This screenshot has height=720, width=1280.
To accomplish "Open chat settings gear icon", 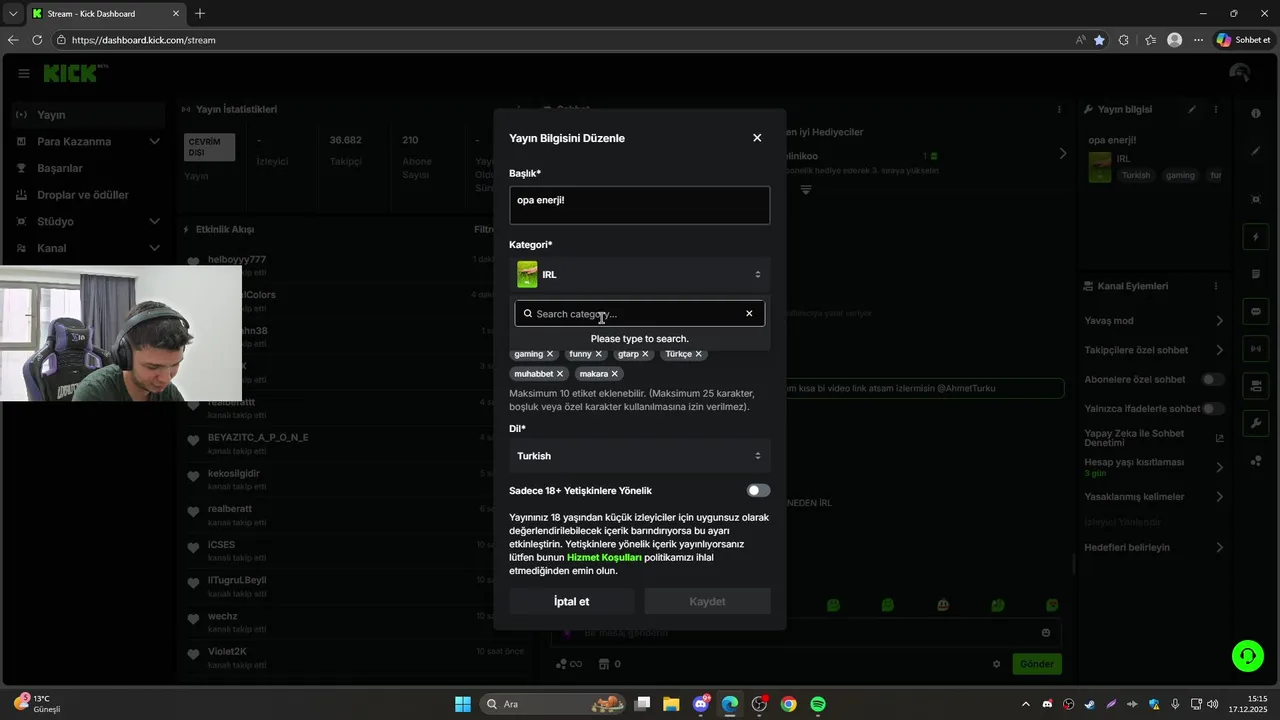I will point(996,664).
